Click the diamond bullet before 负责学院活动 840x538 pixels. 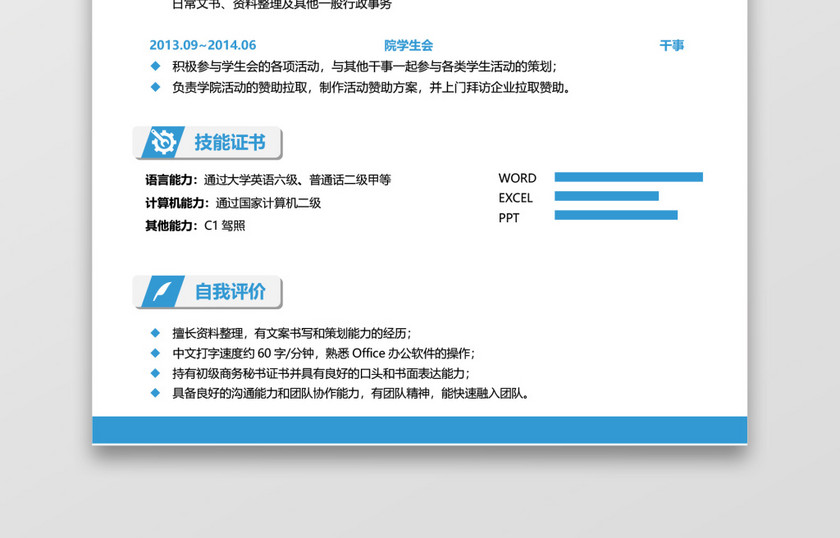[155, 87]
